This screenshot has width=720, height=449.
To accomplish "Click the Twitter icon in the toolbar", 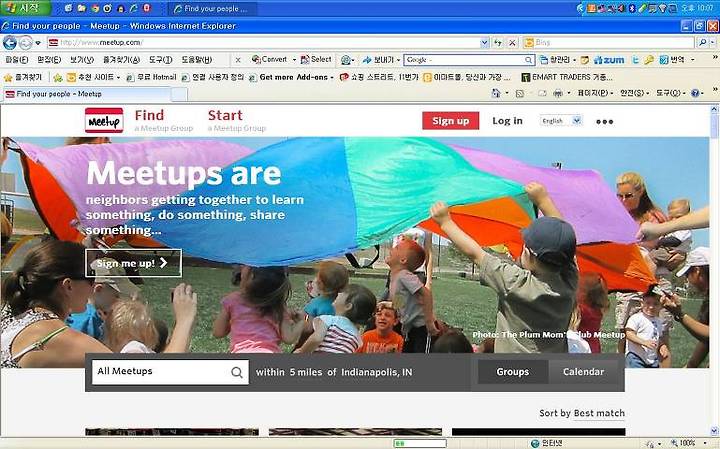I will [x=635, y=60].
